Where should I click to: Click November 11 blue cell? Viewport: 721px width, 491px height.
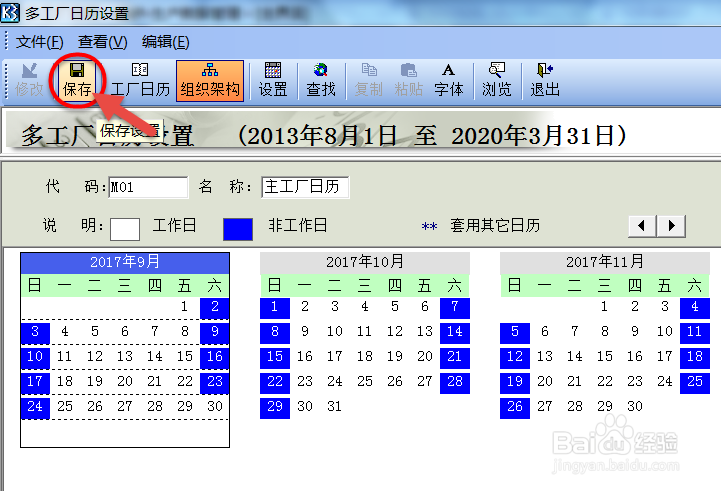click(695, 332)
